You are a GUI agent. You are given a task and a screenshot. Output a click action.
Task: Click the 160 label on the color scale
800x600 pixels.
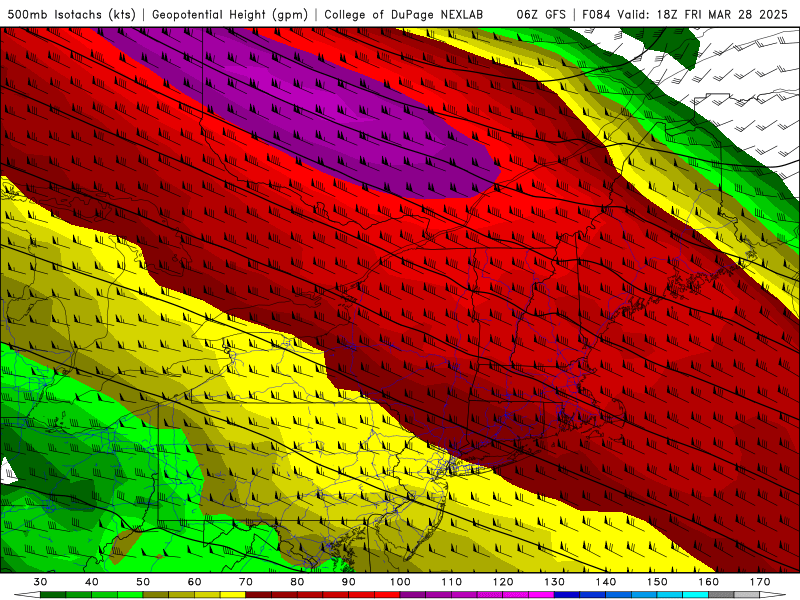coord(709,582)
